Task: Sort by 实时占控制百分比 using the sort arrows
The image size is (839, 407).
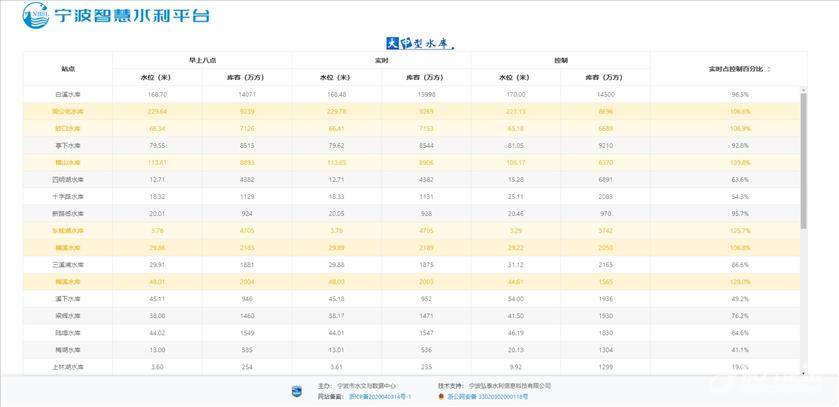Action: [769, 69]
